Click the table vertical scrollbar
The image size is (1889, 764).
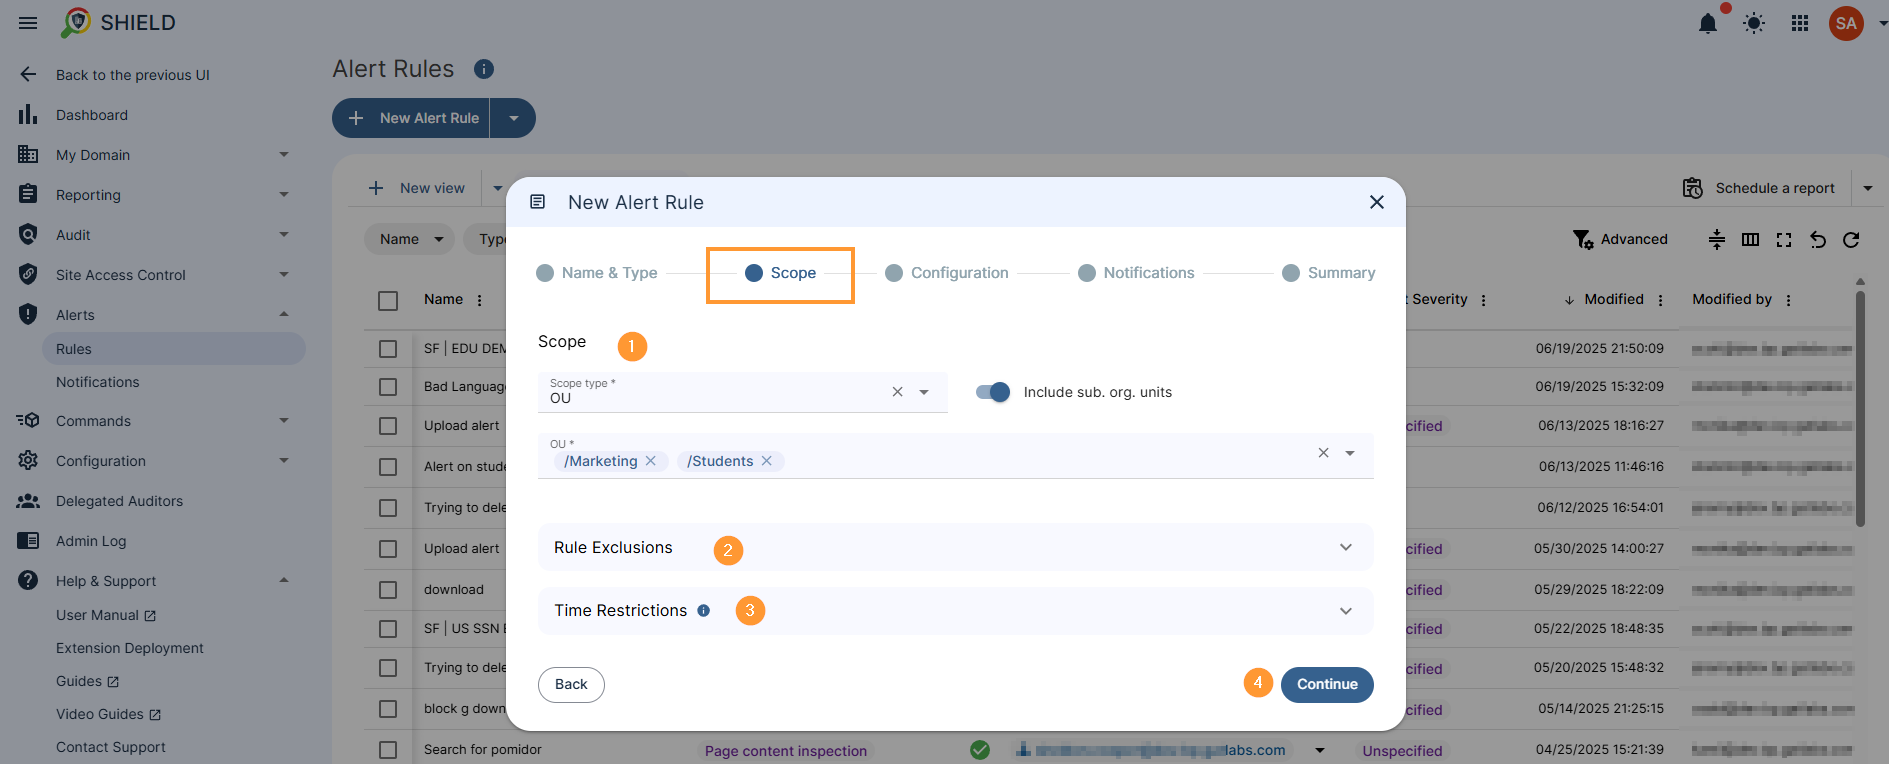(x=1860, y=408)
